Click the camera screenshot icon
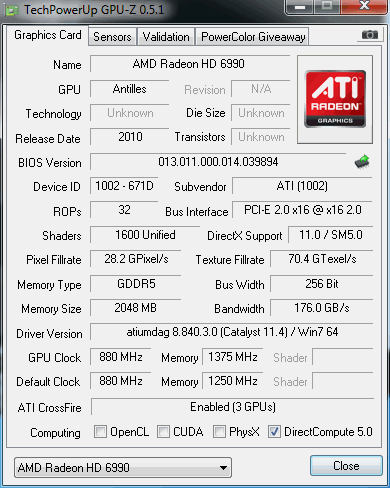The image size is (390, 488). click(x=370, y=35)
